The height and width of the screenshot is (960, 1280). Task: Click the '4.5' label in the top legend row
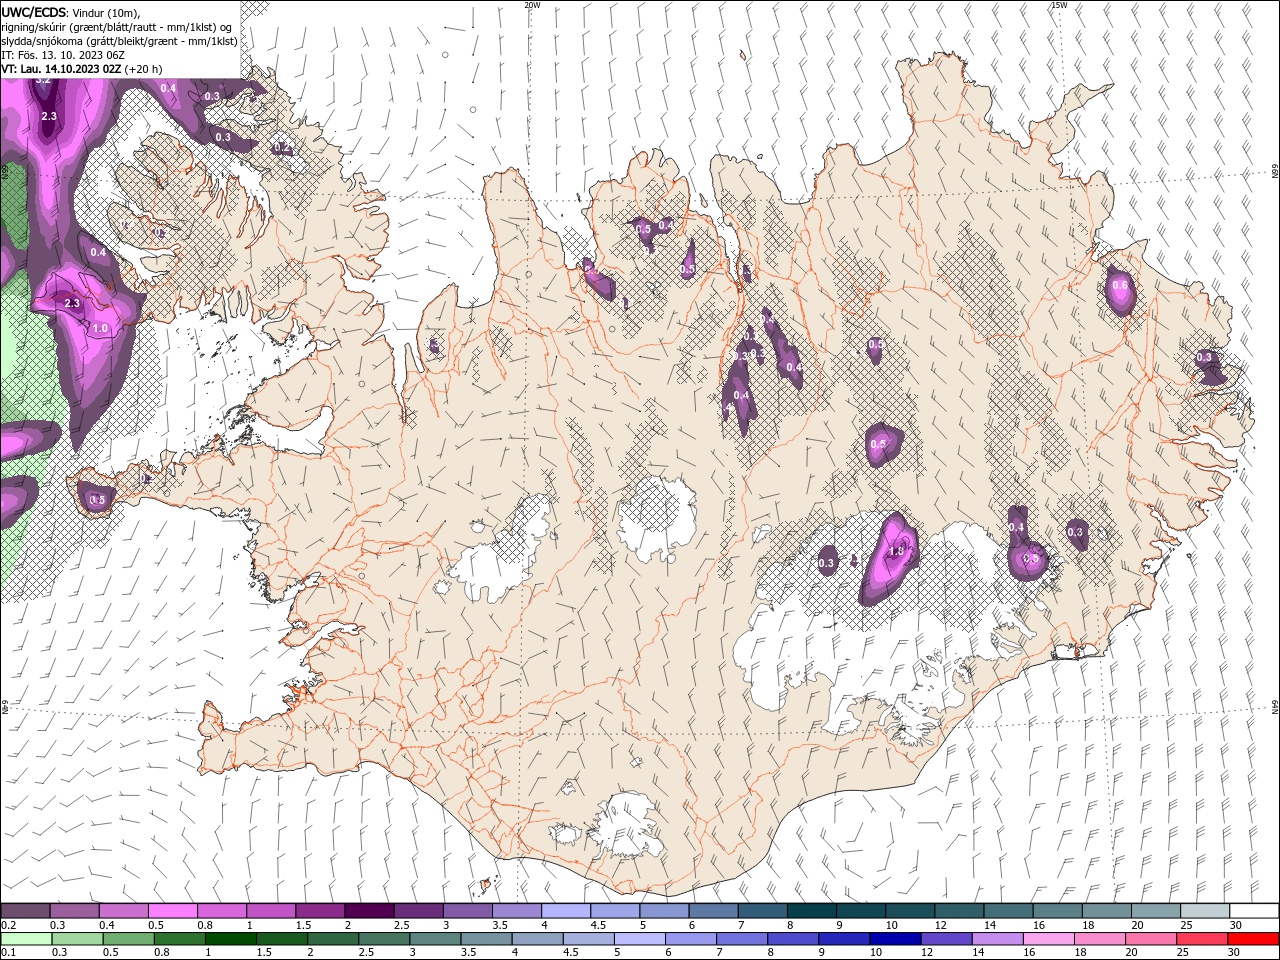click(x=598, y=925)
